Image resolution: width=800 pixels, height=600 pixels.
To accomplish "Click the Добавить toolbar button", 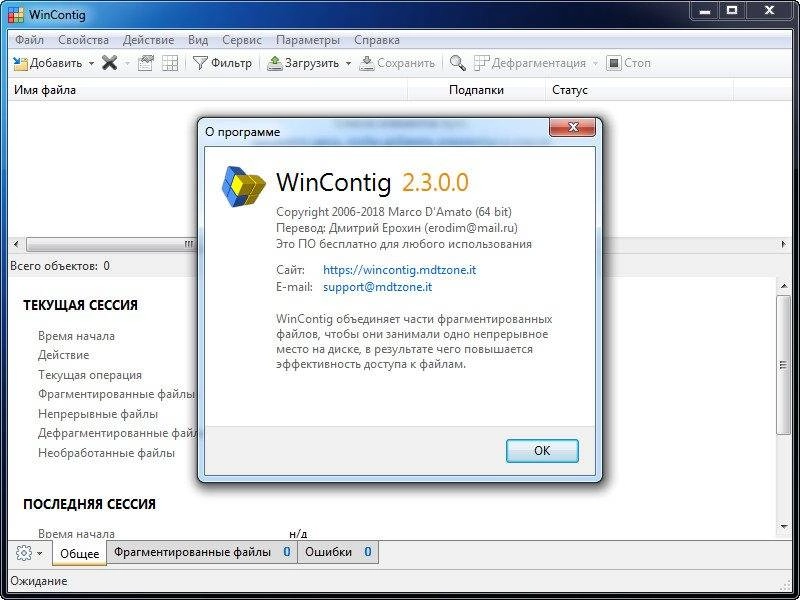I will tap(47, 63).
